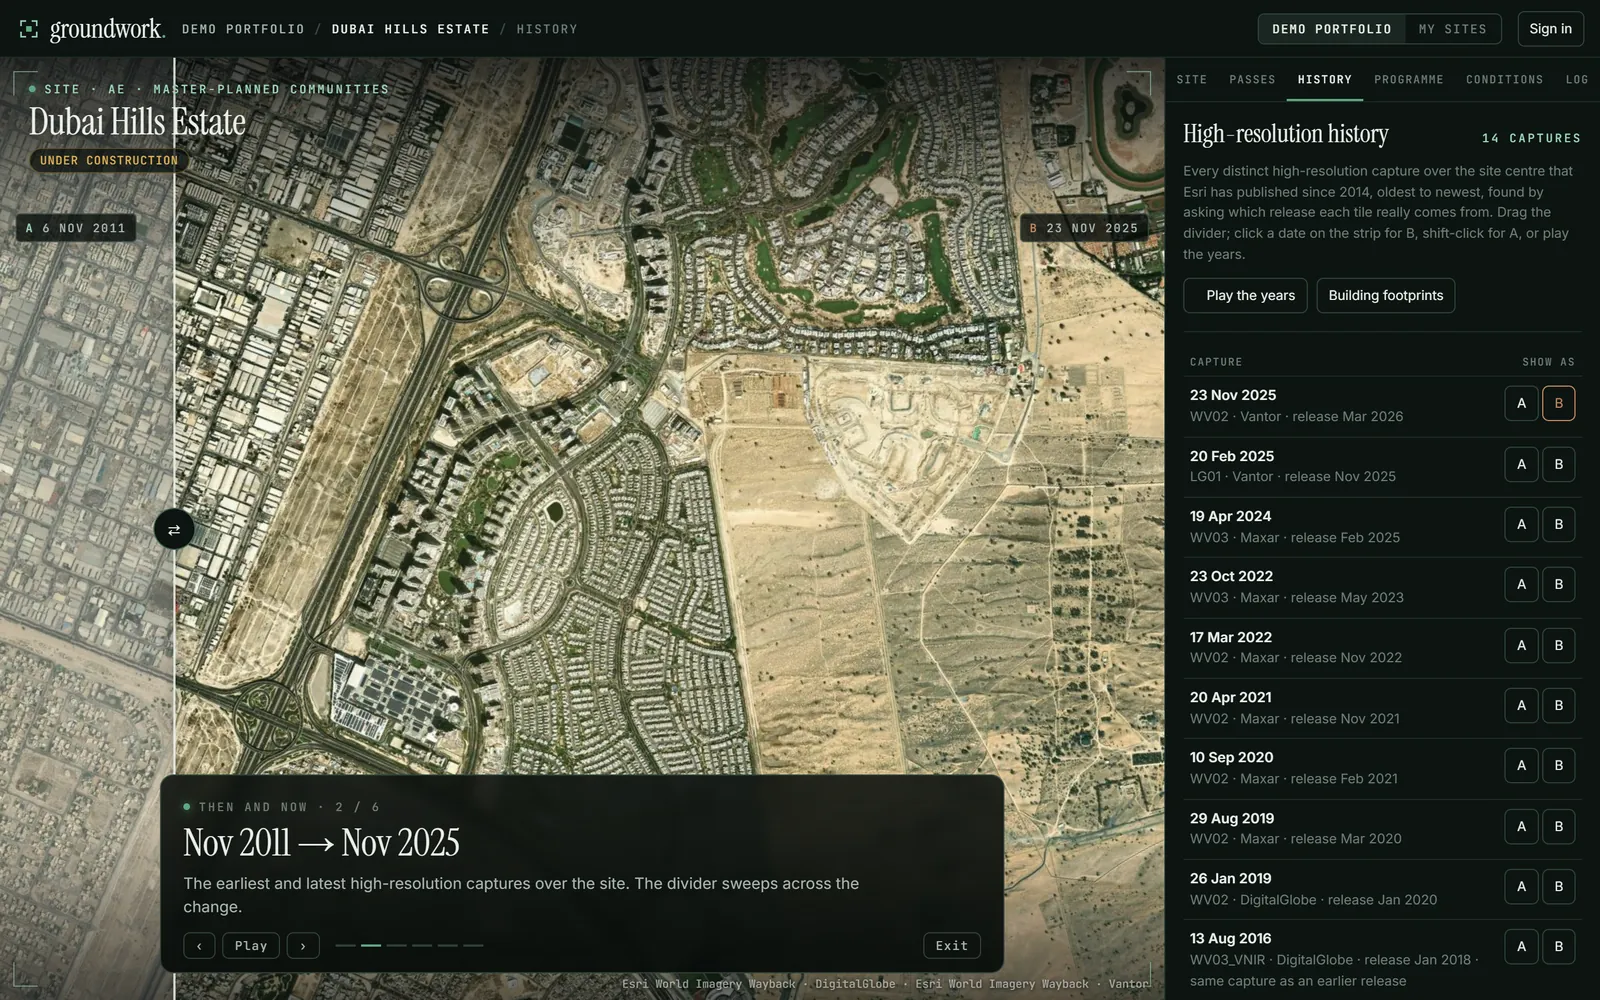The image size is (1600, 1000).
Task: Click the Sign in button
Action: coord(1550,29)
